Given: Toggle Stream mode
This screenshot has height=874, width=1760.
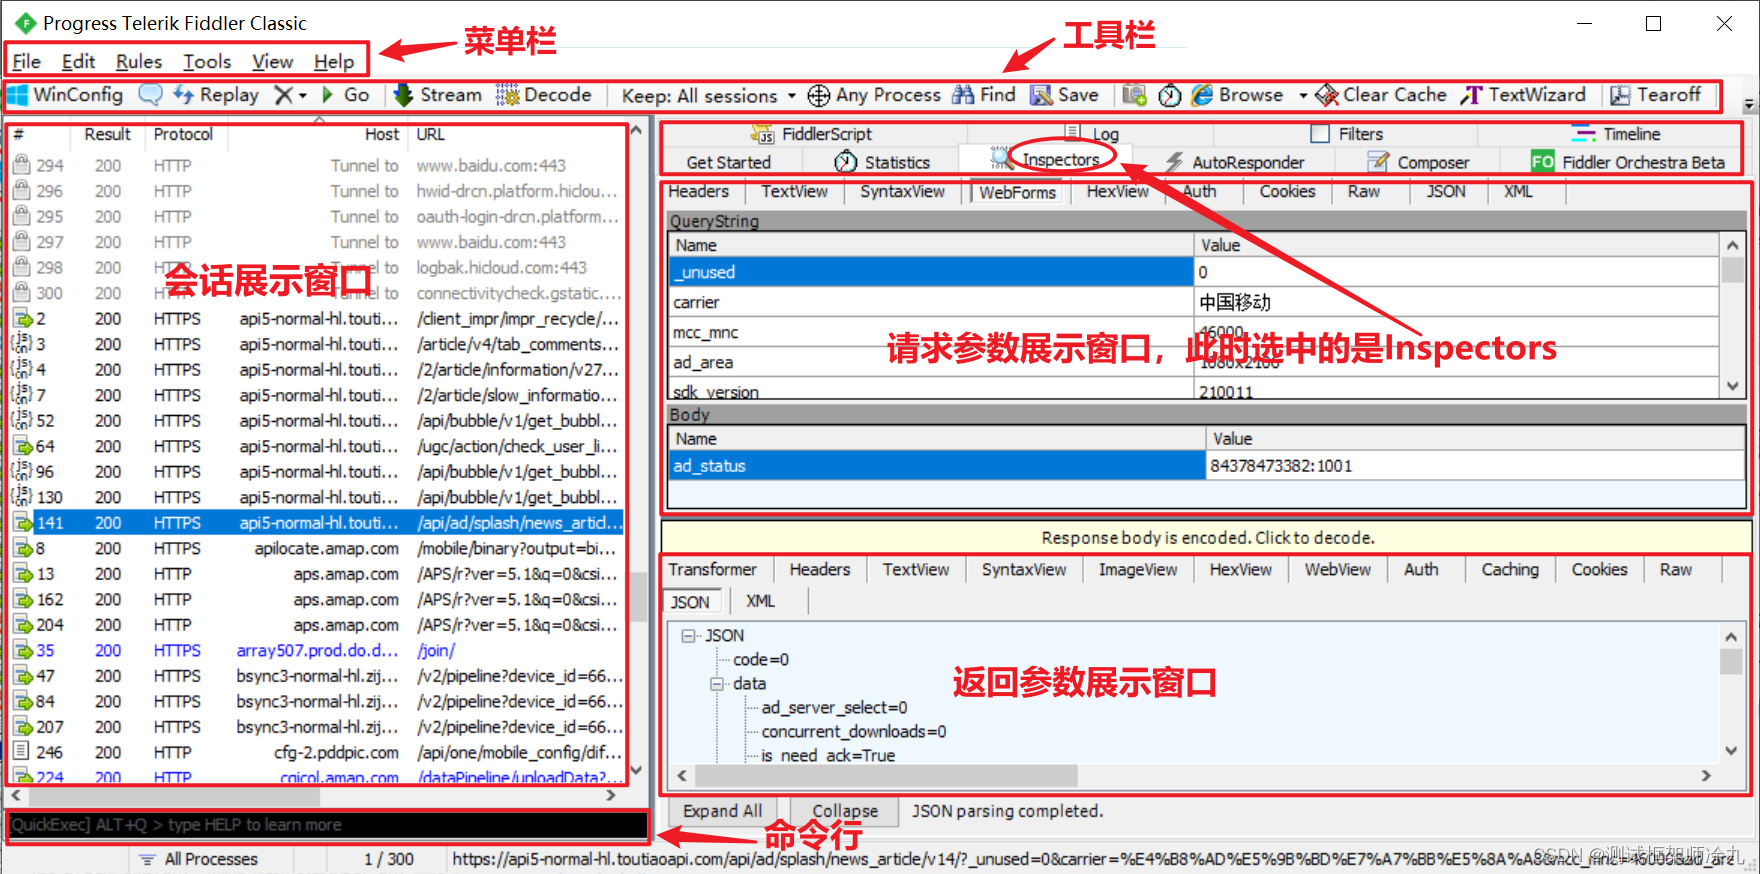Looking at the screenshot, I should click(437, 95).
